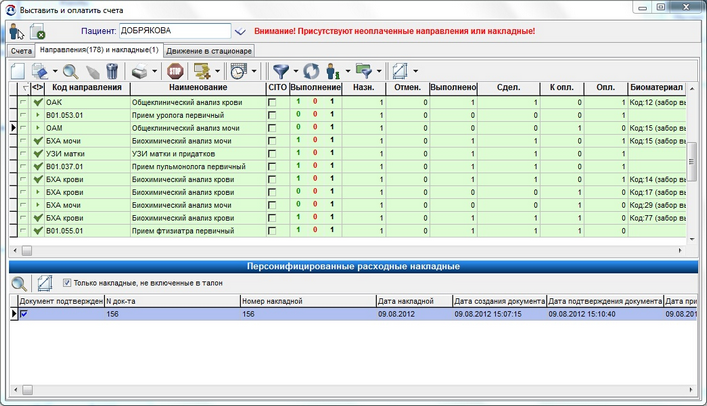The height and width of the screenshot is (406, 707).
Task: Click the printer icon
Action: [139, 71]
